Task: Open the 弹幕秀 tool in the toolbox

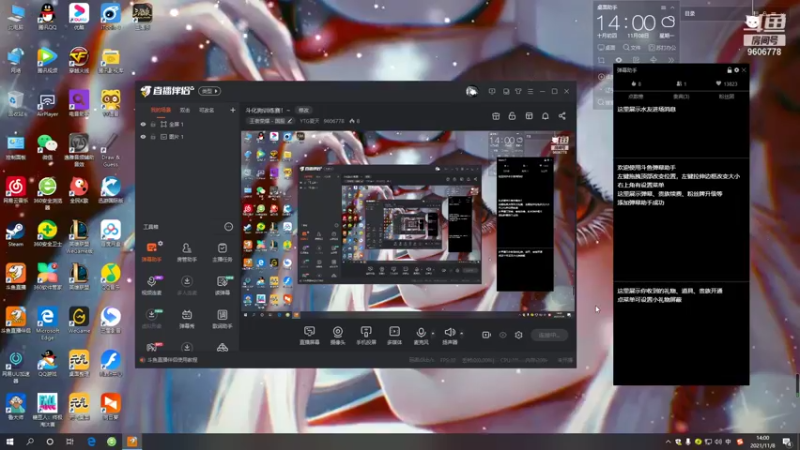Action: click(187, 318)
